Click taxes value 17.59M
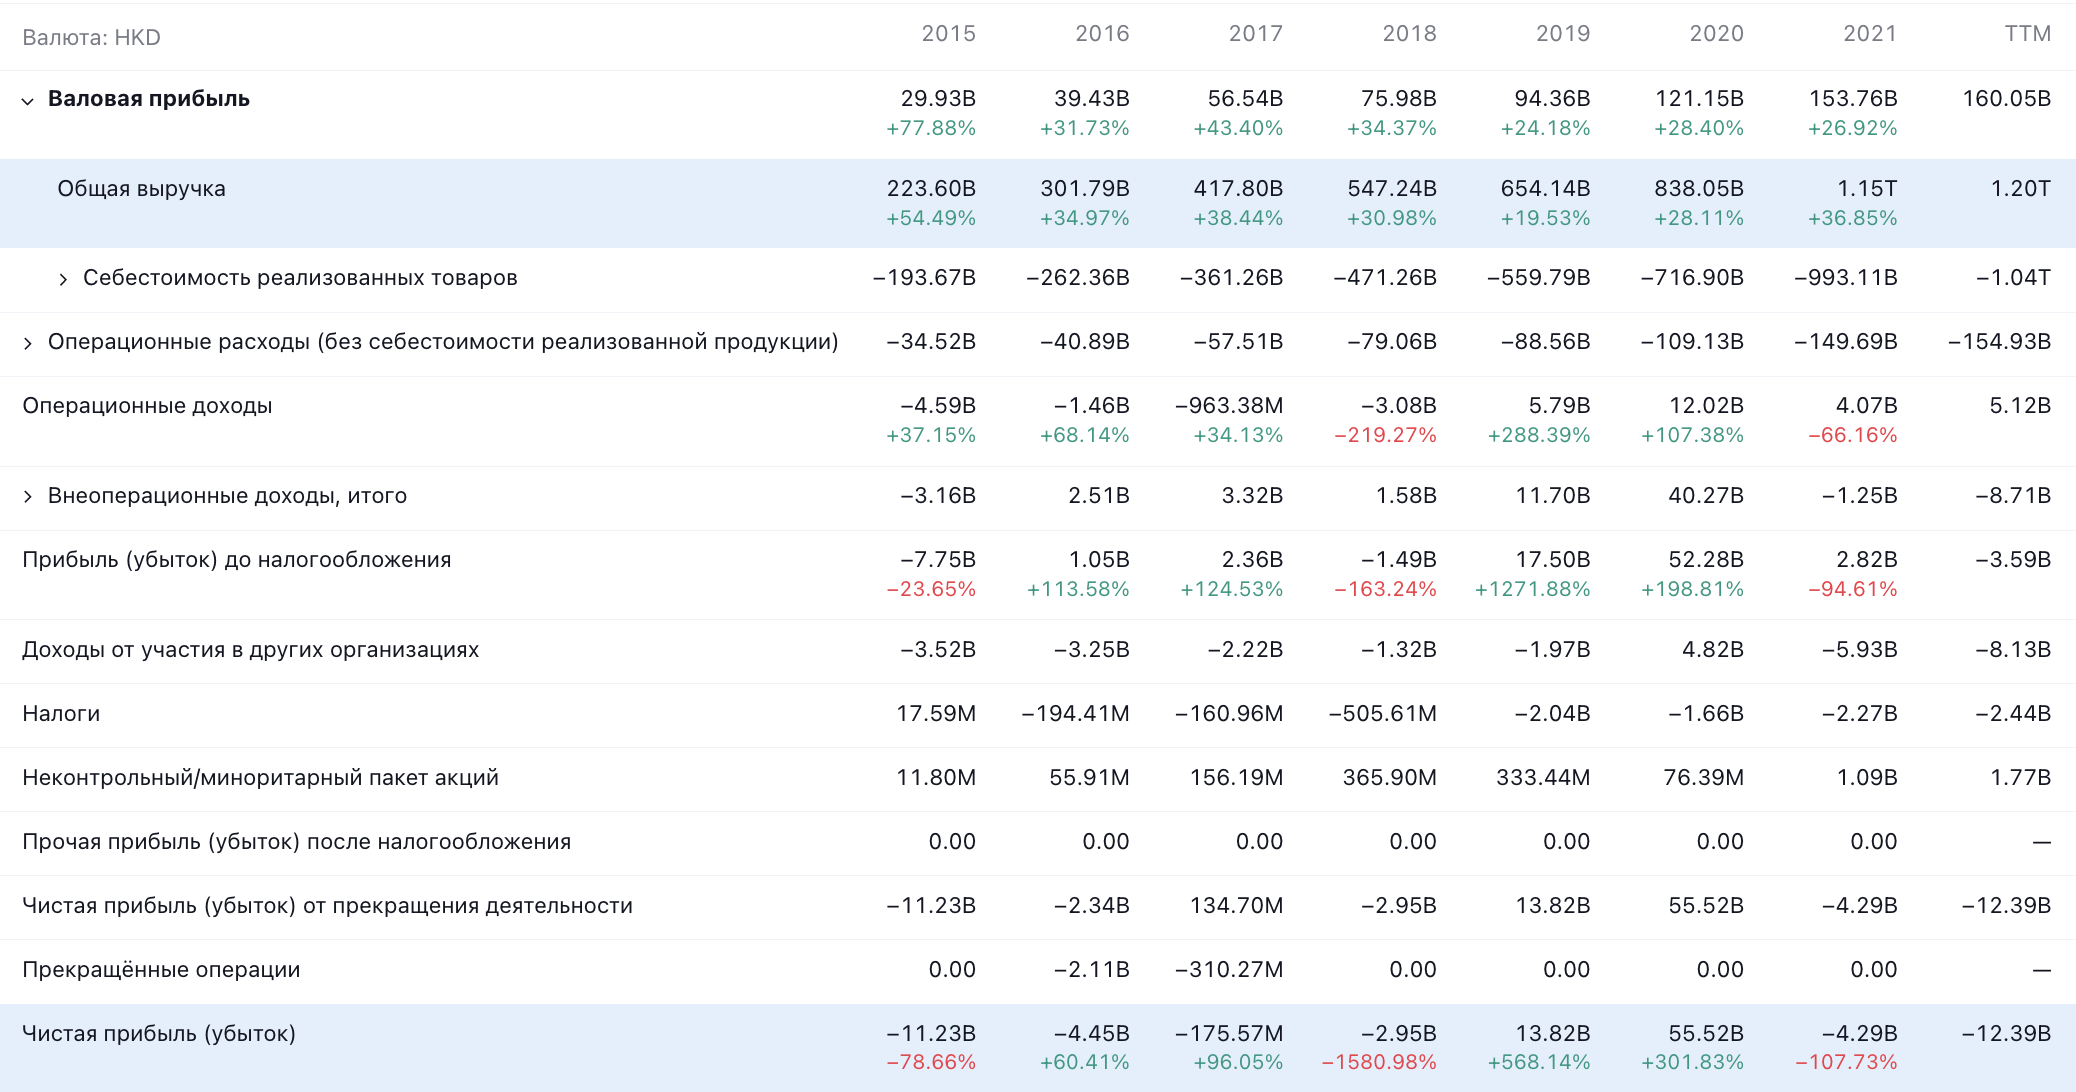The height and width of the screenshot is (1092, 2076). point(936,714)
